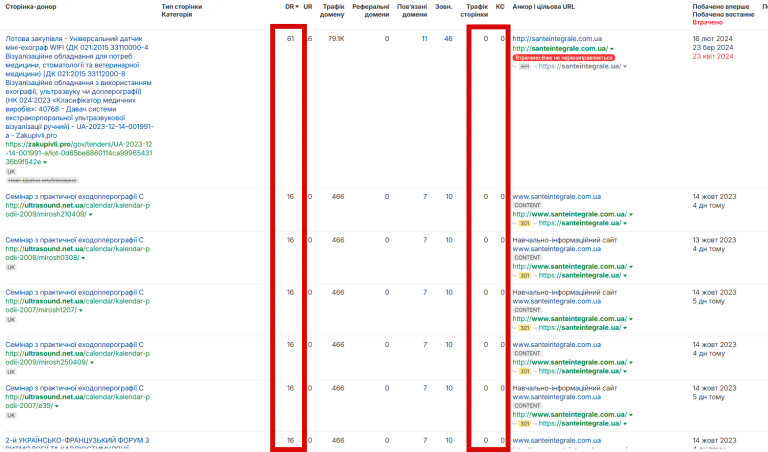Expand caret after the mirosh210409 URL
The width and height of the screenshot is (768, 452).
pos(91,215)
